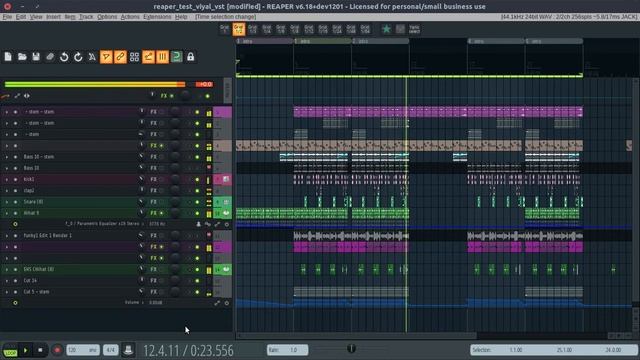Click the yellow bars icon on Hihat 9

click(209, 213)
